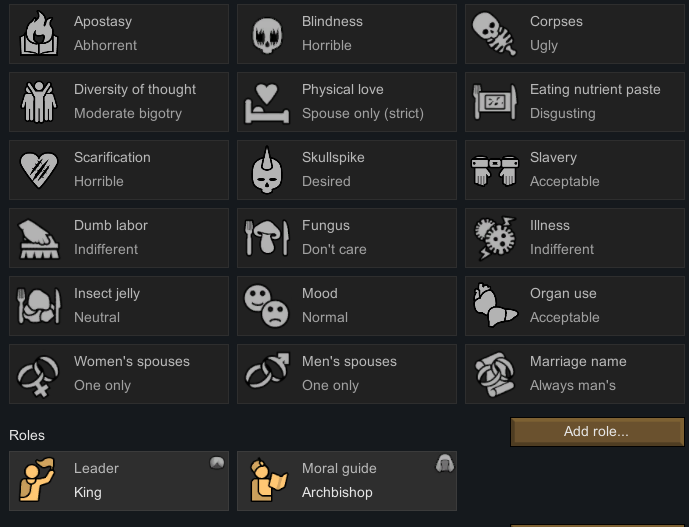
Task: Click the Eating nutrient paste precept
Action: [x=575, y=102]
